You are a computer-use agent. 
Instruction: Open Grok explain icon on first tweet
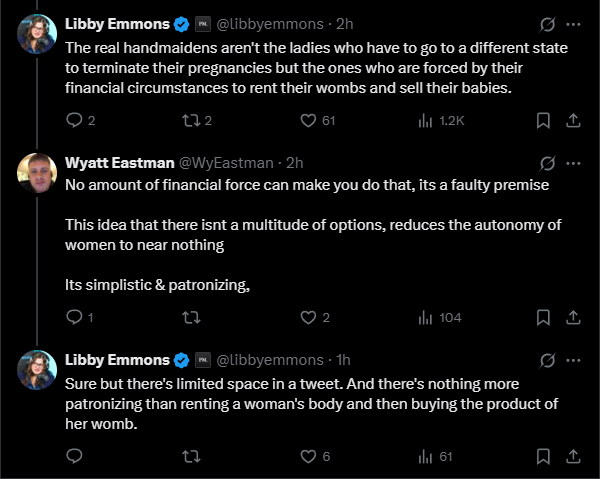(x=547, y=24)
